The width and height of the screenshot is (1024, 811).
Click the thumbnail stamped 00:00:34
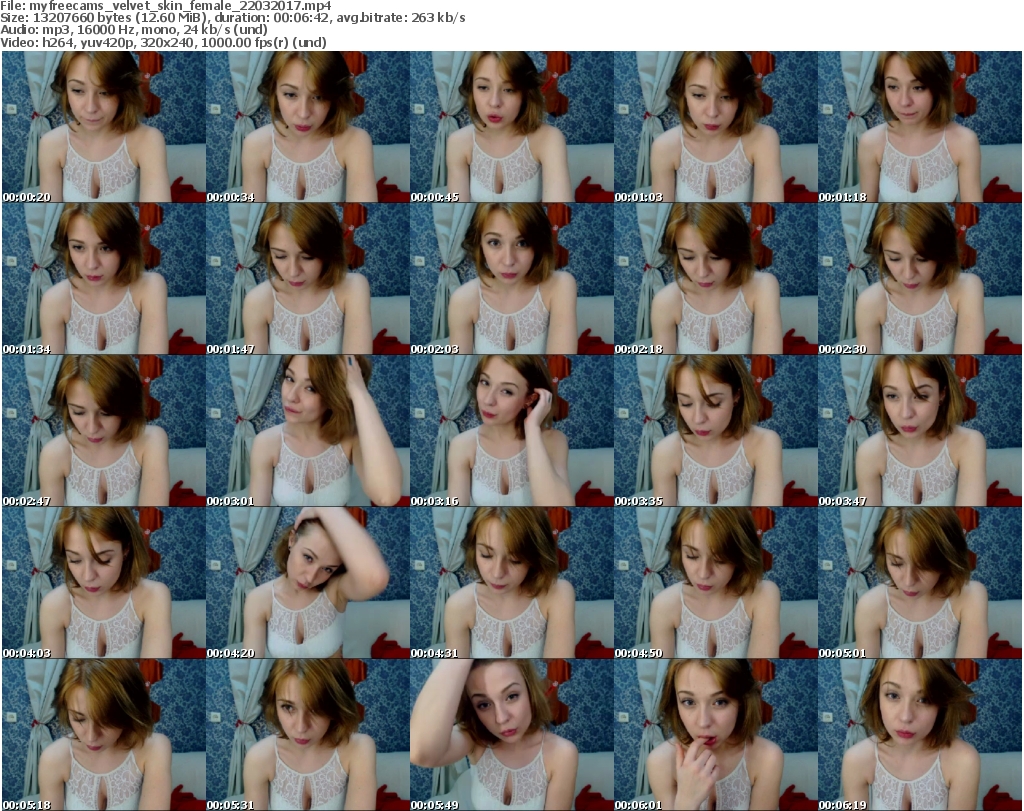308,127
